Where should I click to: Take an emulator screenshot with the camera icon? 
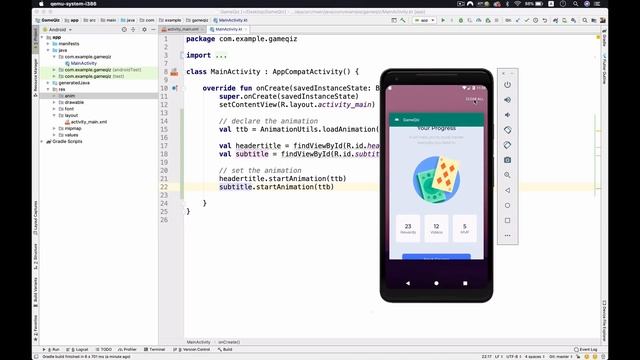pyautogui.click(x=507, y=160)
